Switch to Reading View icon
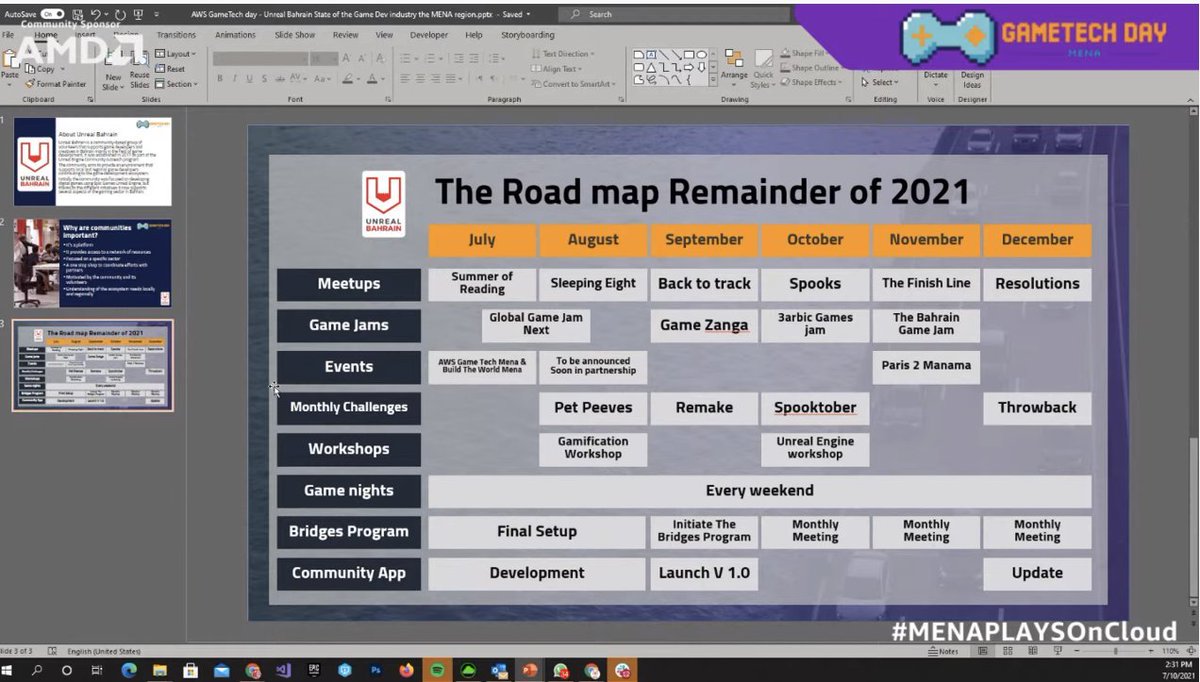This screenshot has width=1200, height=682. [x=1033, y=651]
